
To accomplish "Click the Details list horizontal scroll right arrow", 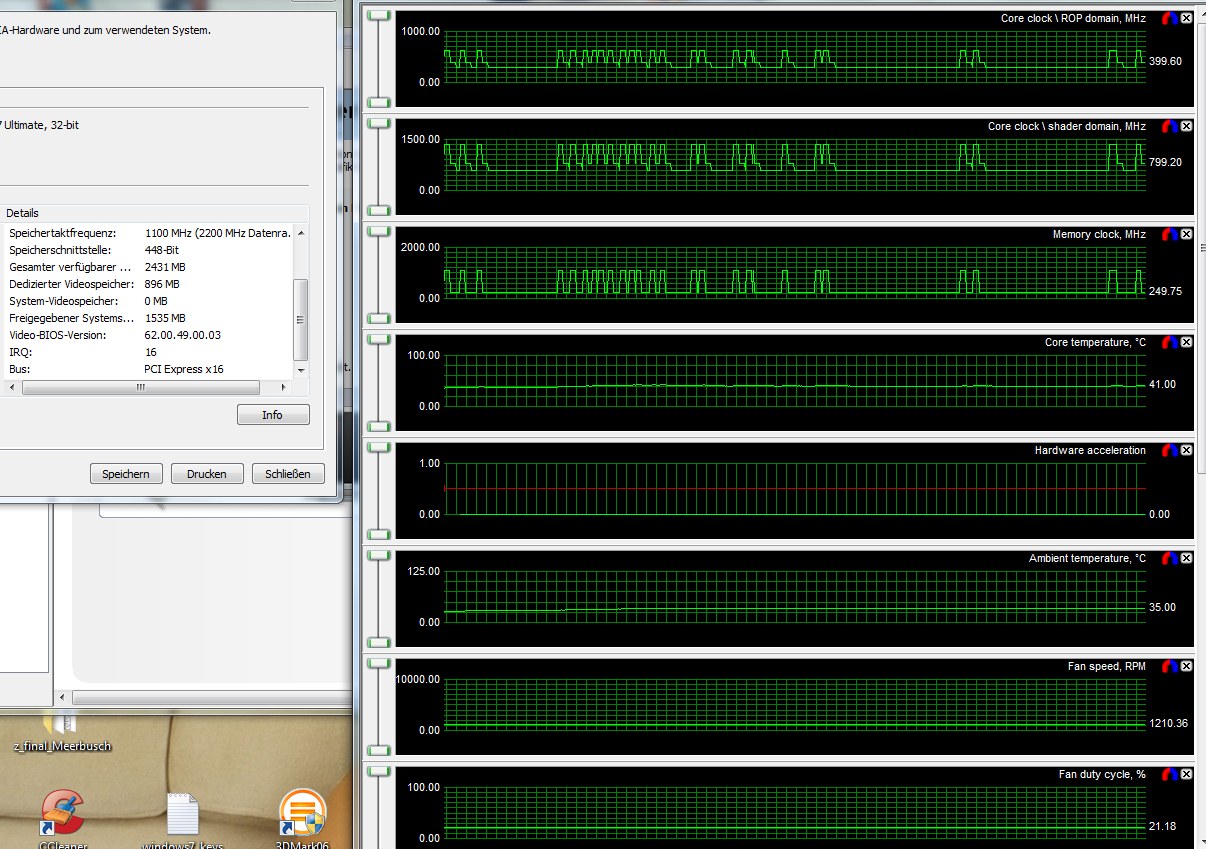I will pyautogui.click(x=285, y=386).
